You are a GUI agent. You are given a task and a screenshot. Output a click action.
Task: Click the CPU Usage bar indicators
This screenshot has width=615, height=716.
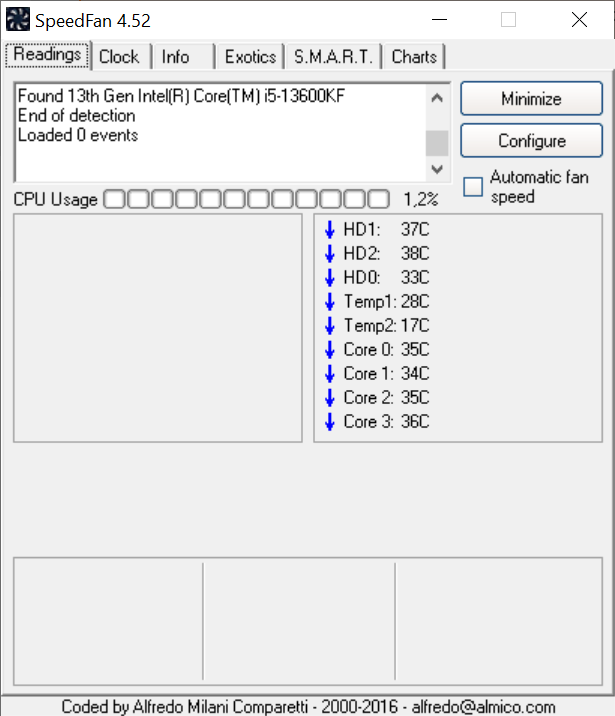pyautogui.click(x=247, y=200)
